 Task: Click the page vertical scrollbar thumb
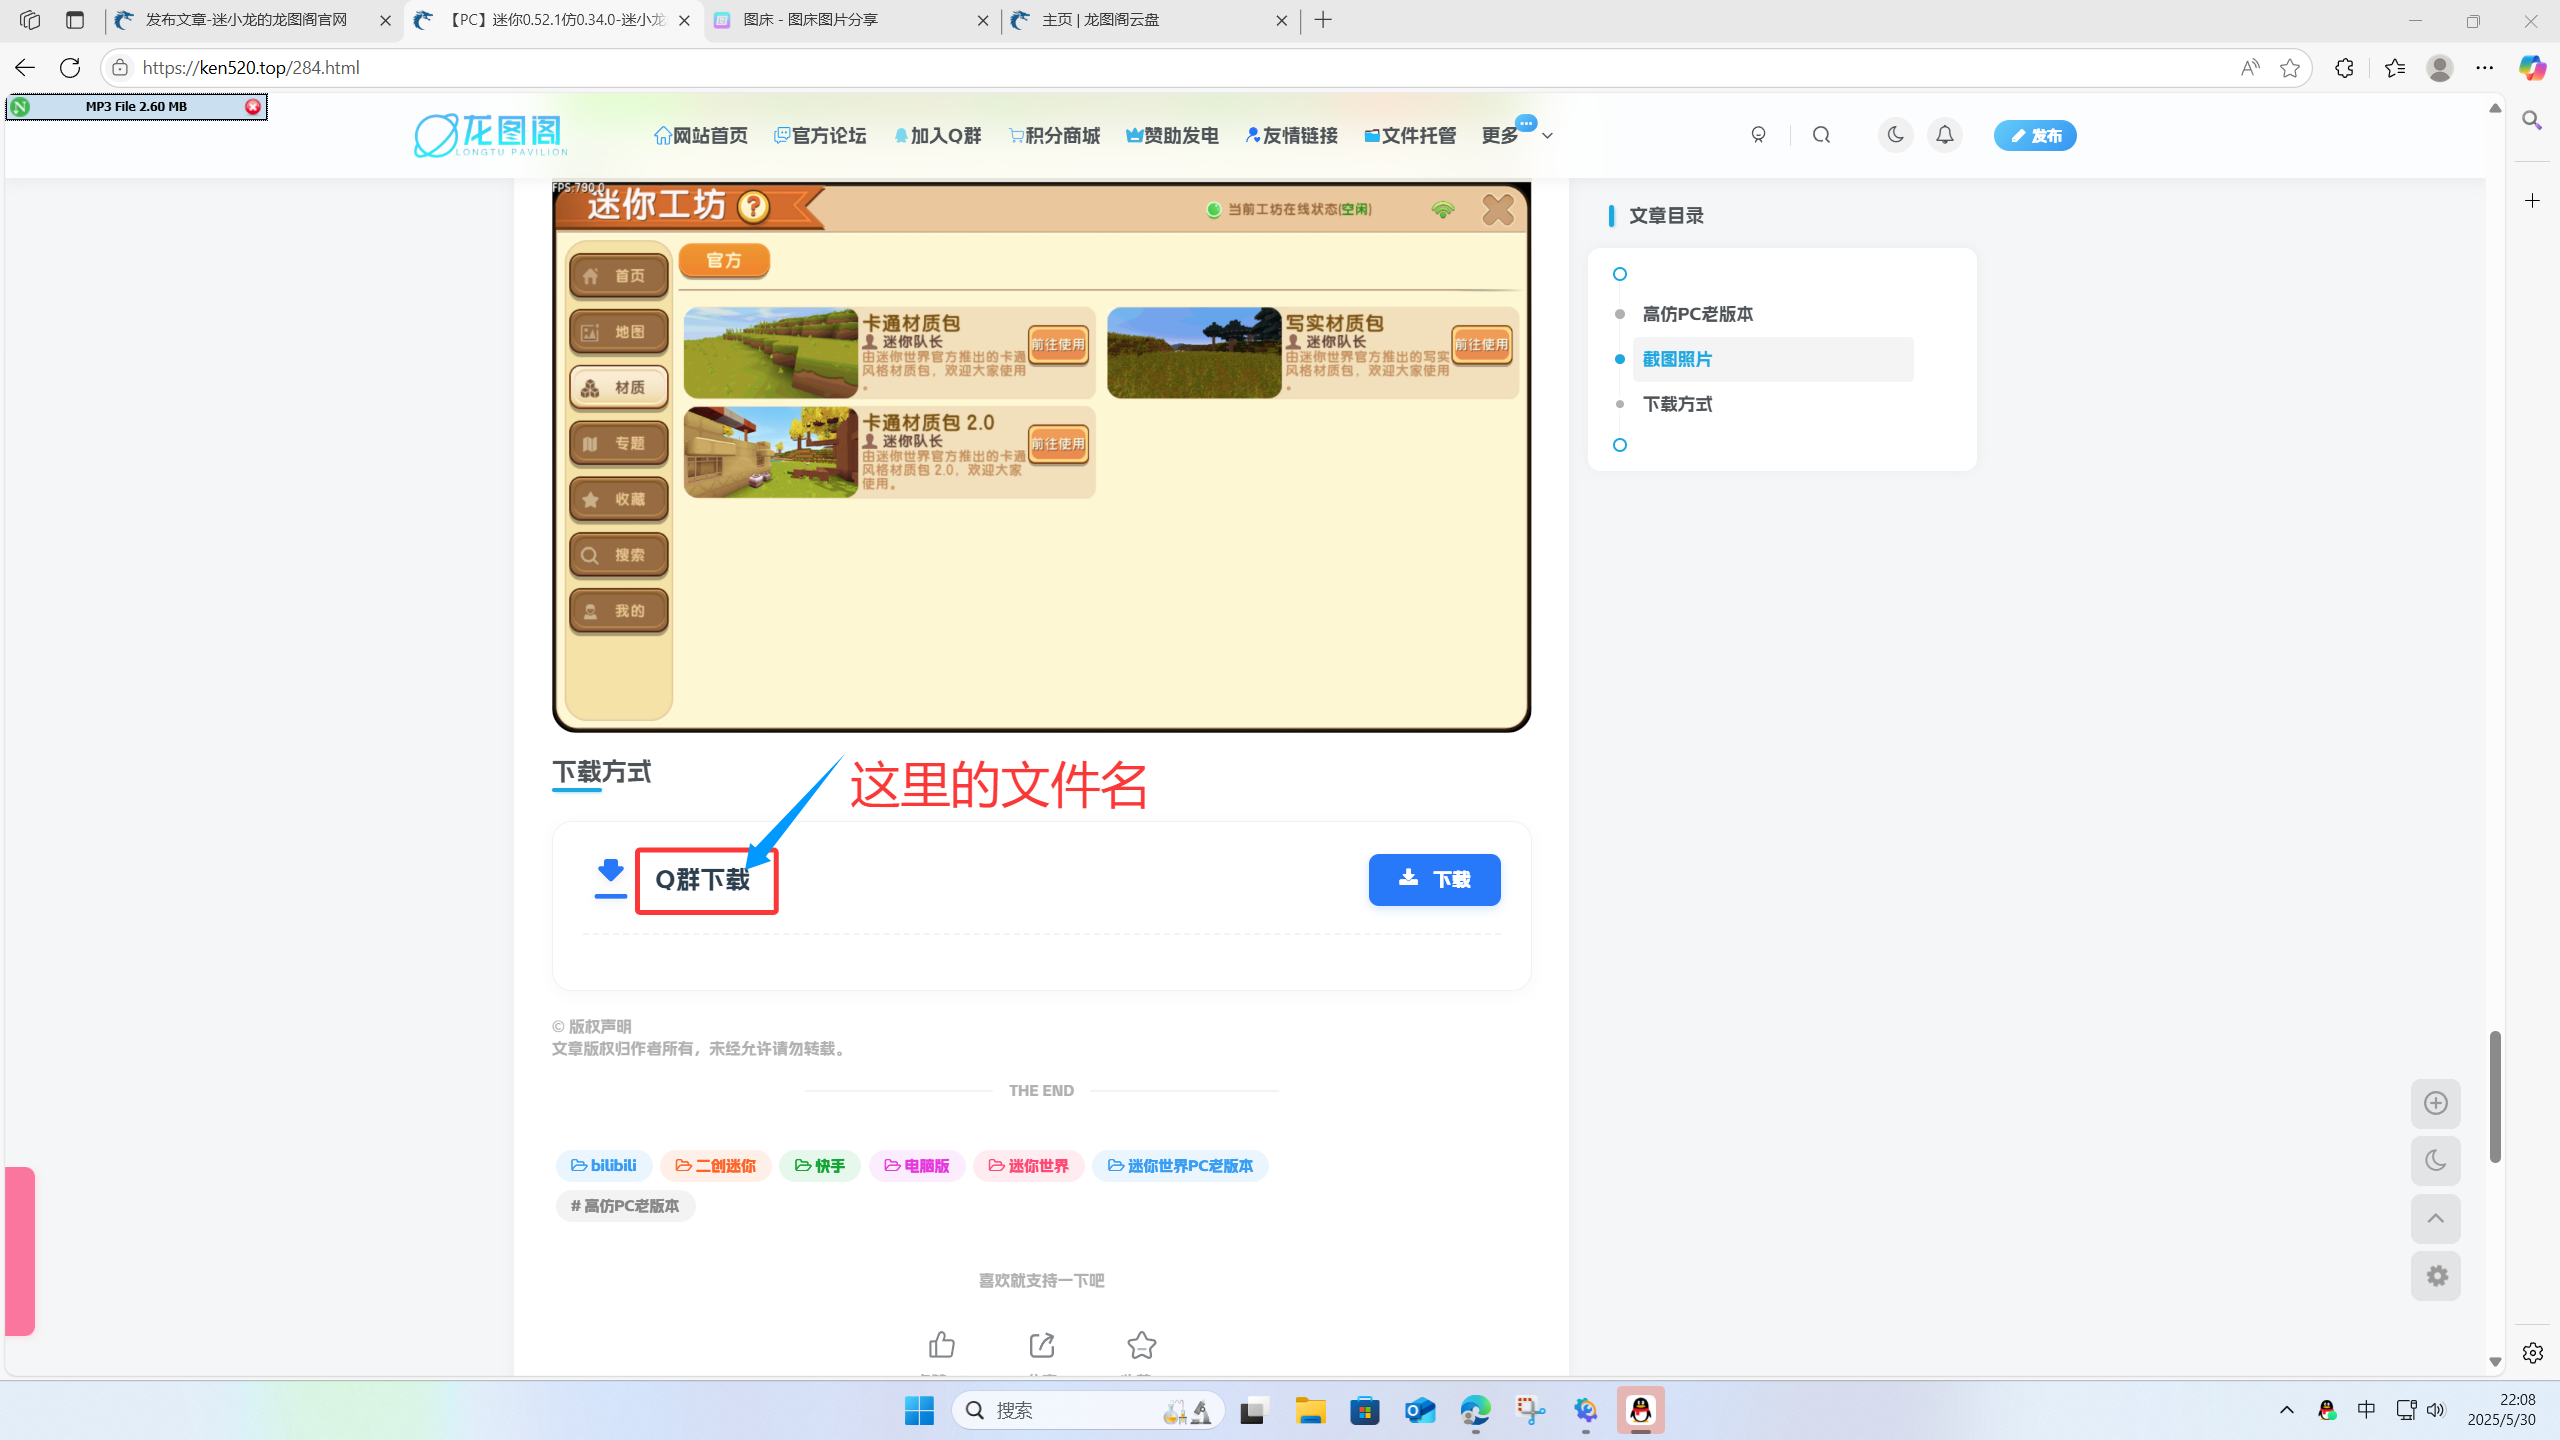coord(2496,1097)
